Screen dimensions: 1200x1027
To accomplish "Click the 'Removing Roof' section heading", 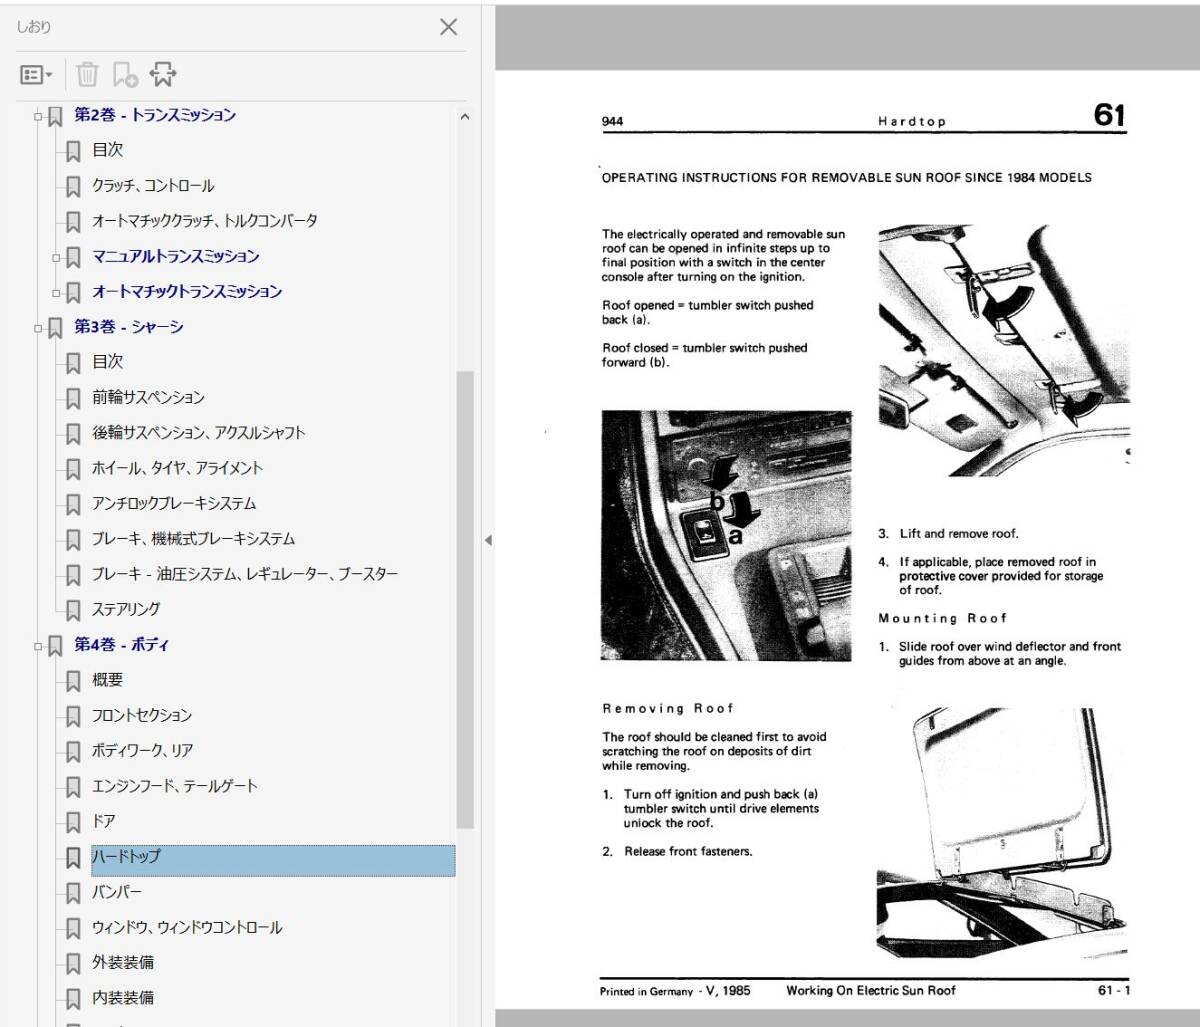I will coord(668,708).
